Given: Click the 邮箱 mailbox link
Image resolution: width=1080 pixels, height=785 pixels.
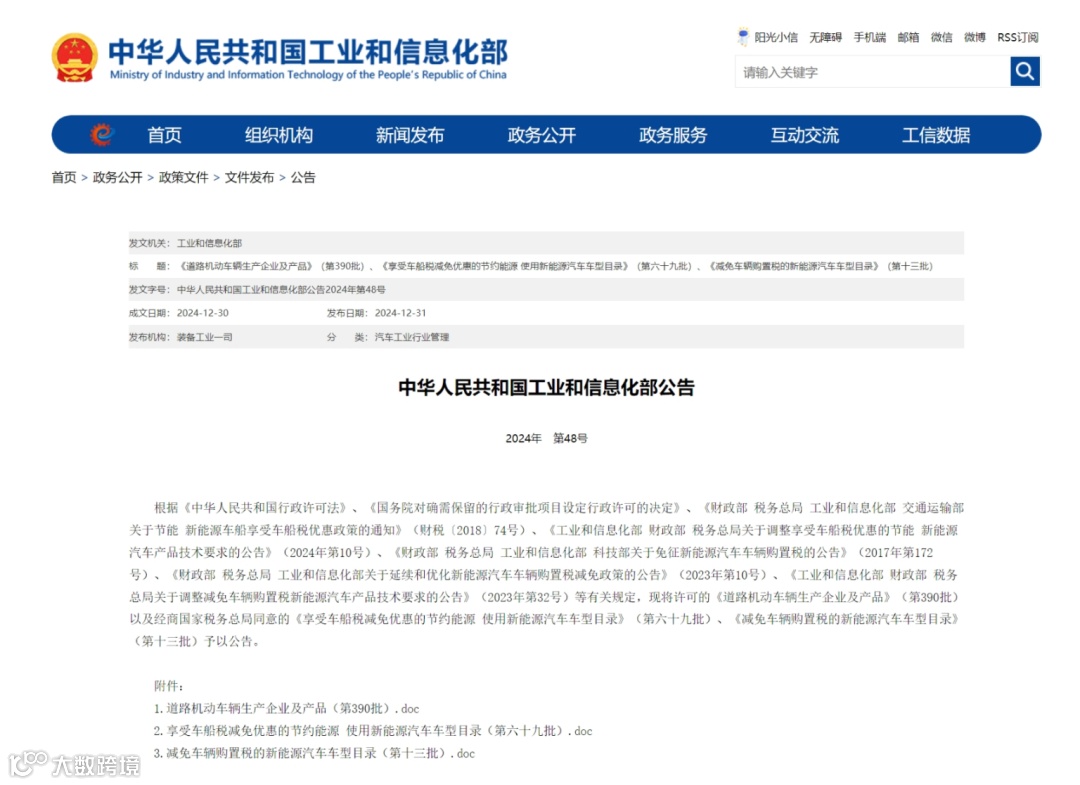Looking at the screenshot, I should click(x=908, y=37).
